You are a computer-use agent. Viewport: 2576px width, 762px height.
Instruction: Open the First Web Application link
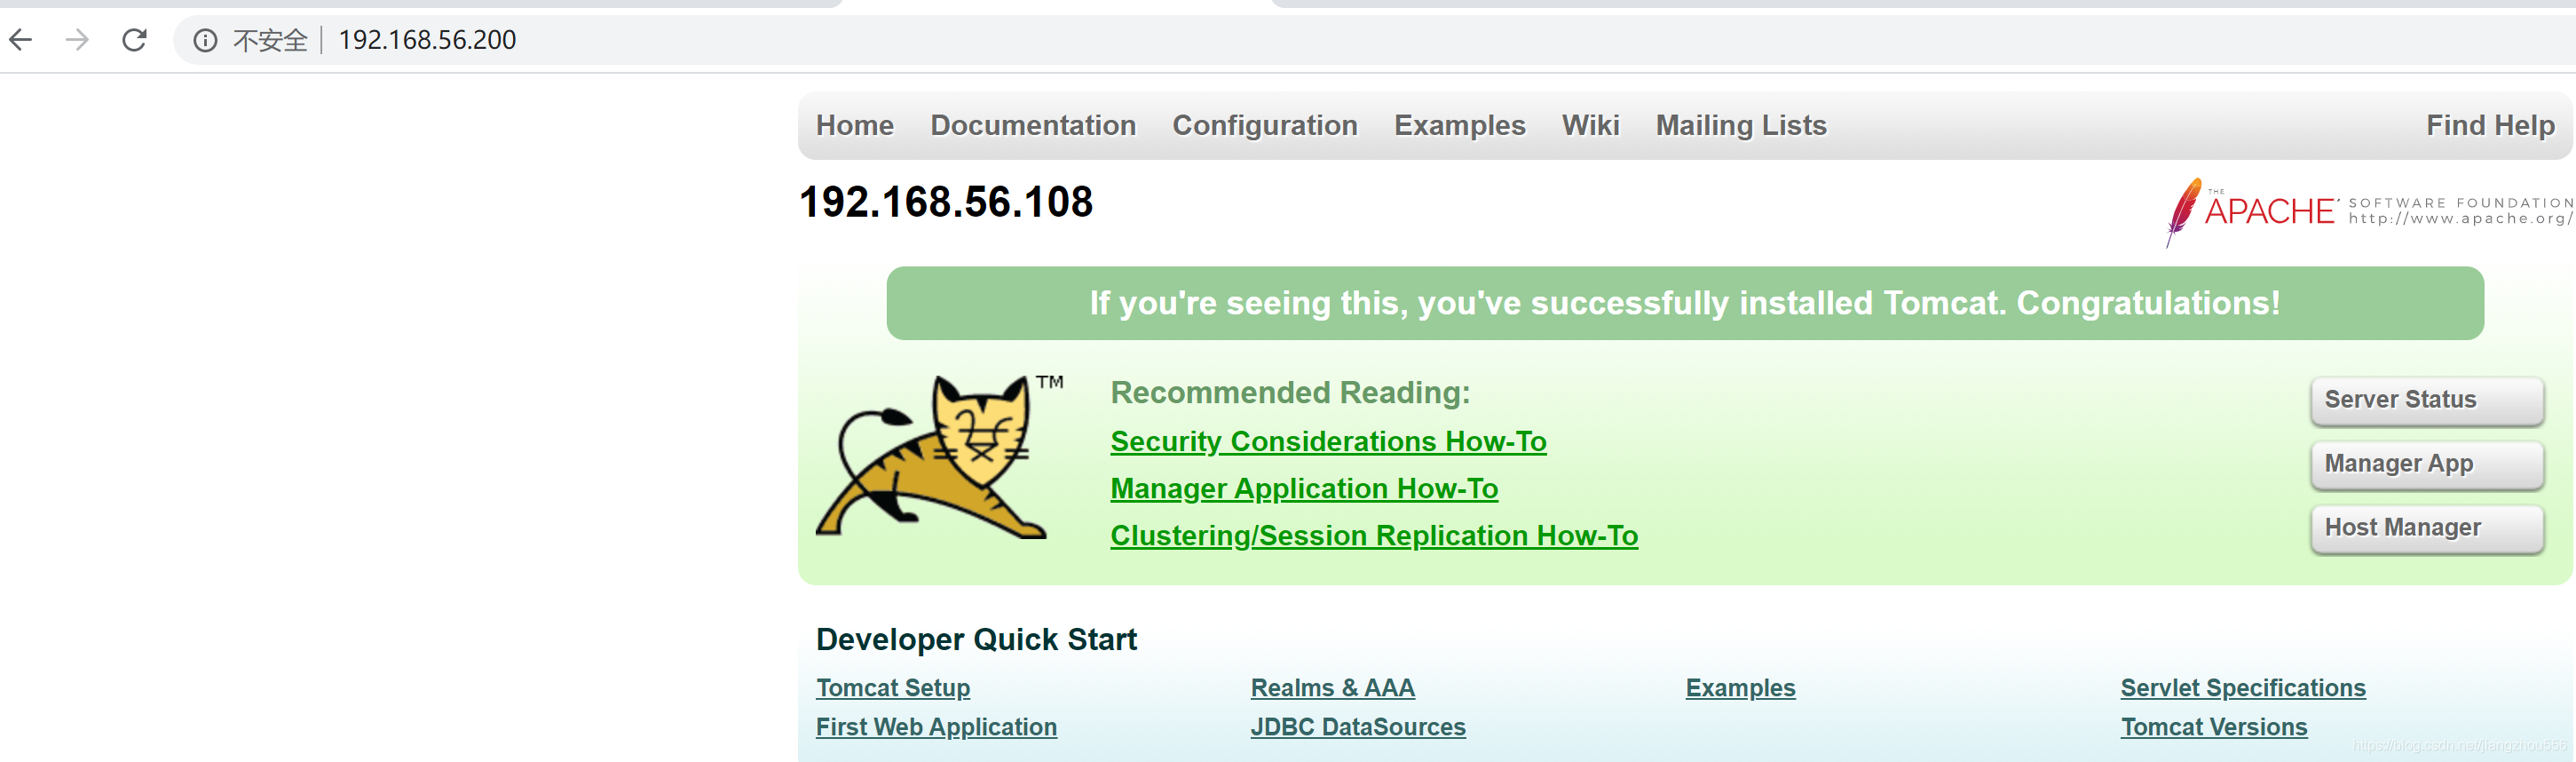(x=936, y=727)
